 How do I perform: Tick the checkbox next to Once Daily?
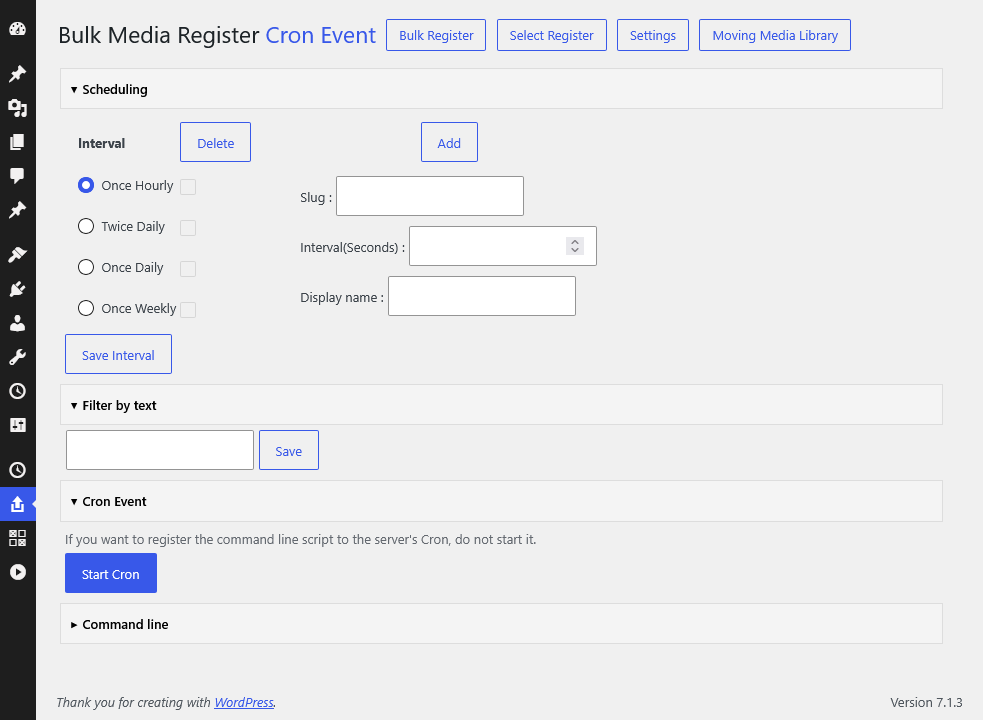188,268
